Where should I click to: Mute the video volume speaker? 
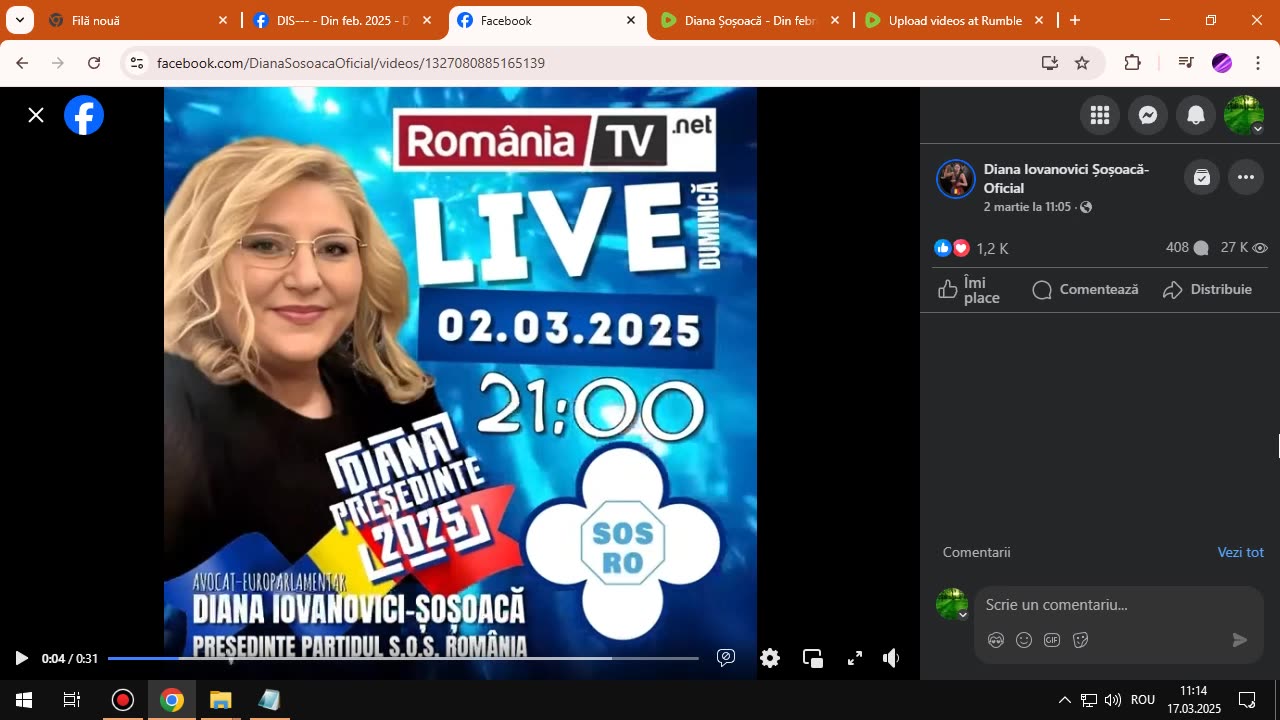(x=892, y=658)
